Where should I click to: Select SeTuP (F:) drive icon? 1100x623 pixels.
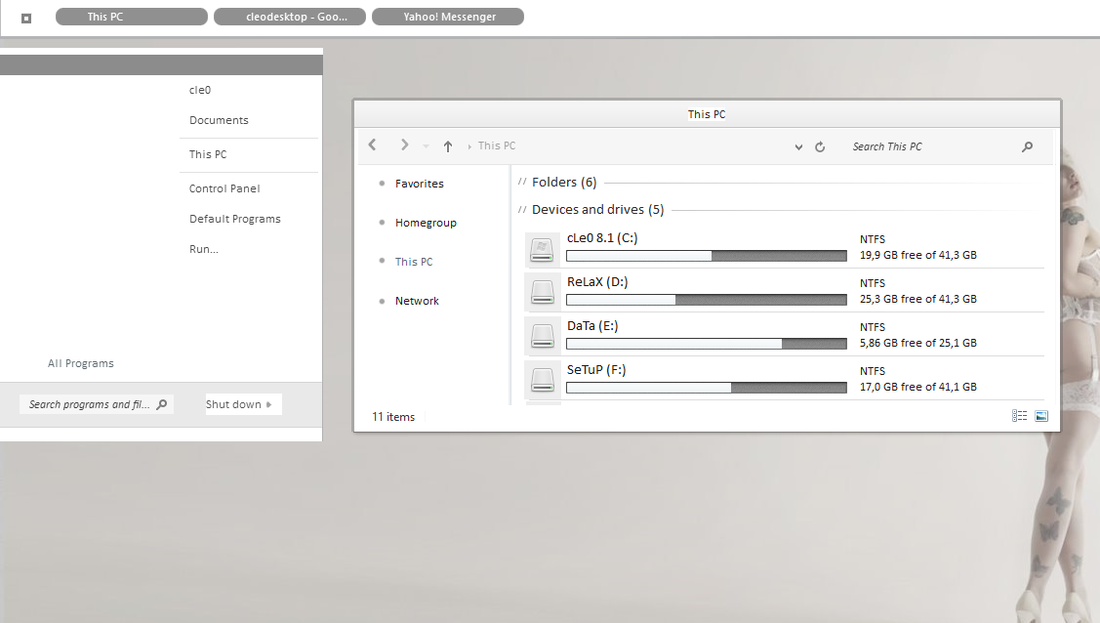[x=542, y=381]
